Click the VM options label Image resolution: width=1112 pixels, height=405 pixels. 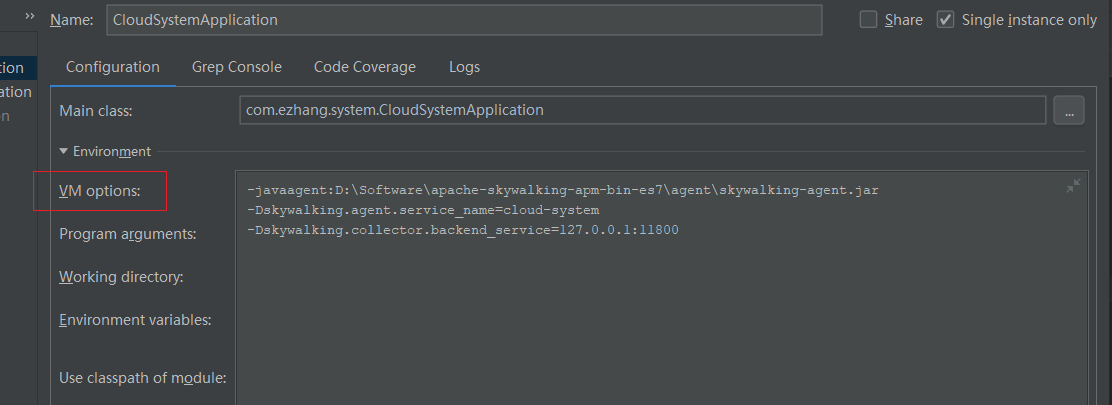pos(100,191)
